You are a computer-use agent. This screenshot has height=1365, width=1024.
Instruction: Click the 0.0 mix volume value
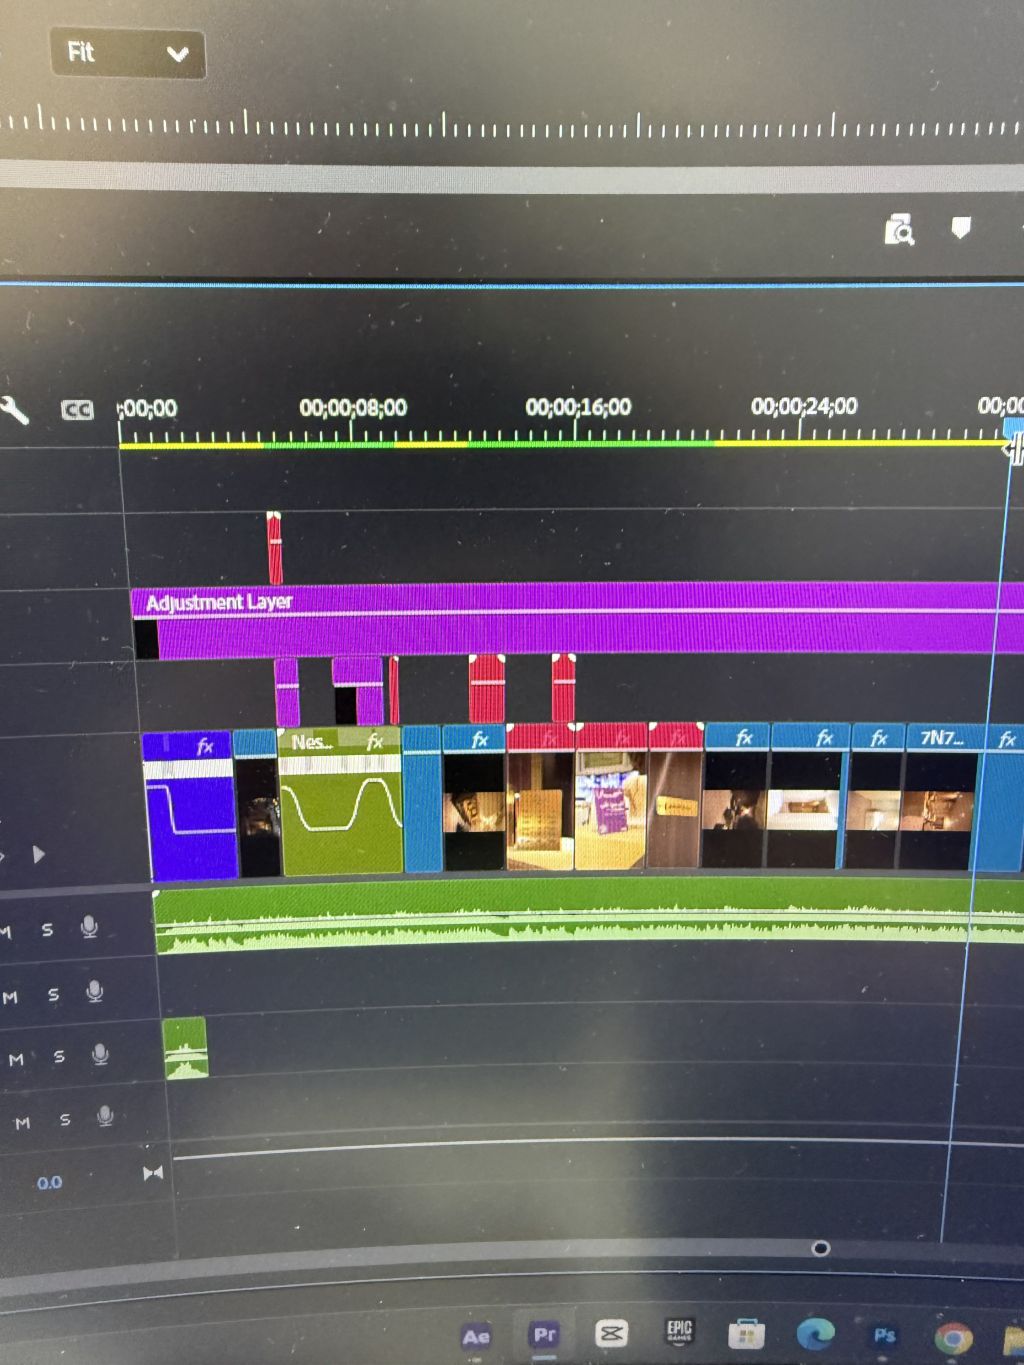tap(49, 1183)
